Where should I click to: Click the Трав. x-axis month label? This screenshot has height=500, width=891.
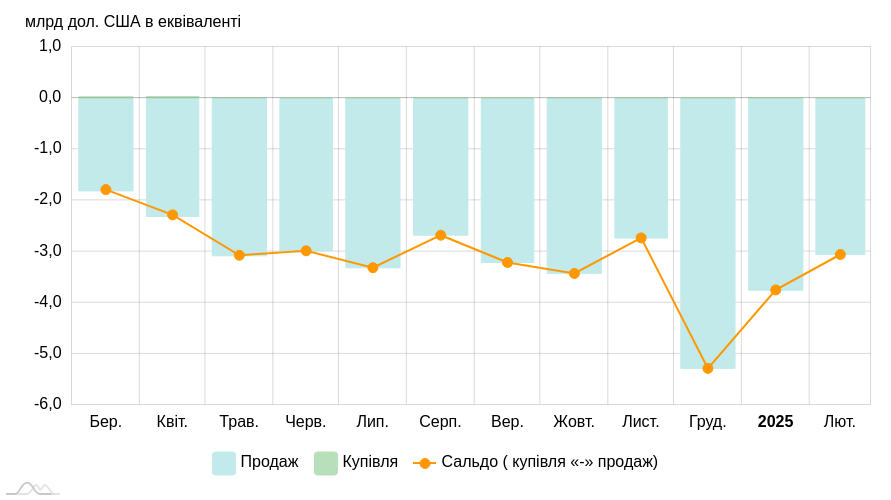239,422
